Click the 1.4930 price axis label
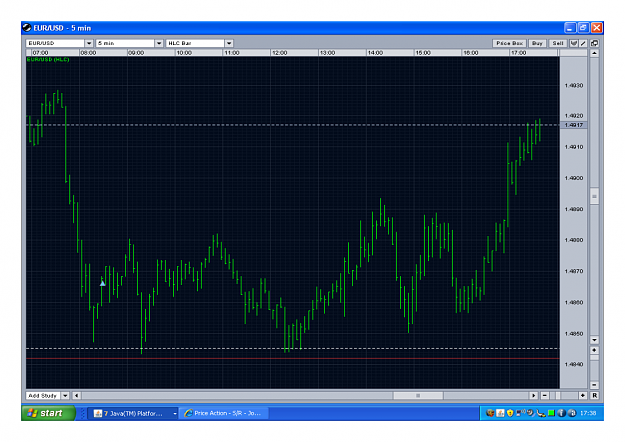The image size is (625, 442). (574, 85)
